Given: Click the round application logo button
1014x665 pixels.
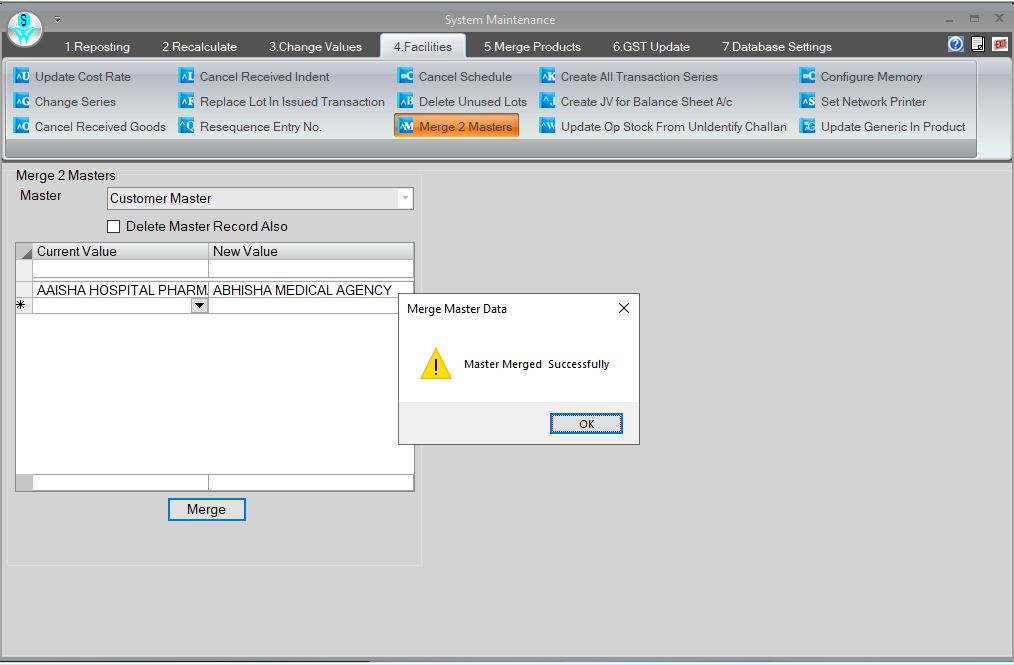Looking at the screenshot, I should pos(25,29).
